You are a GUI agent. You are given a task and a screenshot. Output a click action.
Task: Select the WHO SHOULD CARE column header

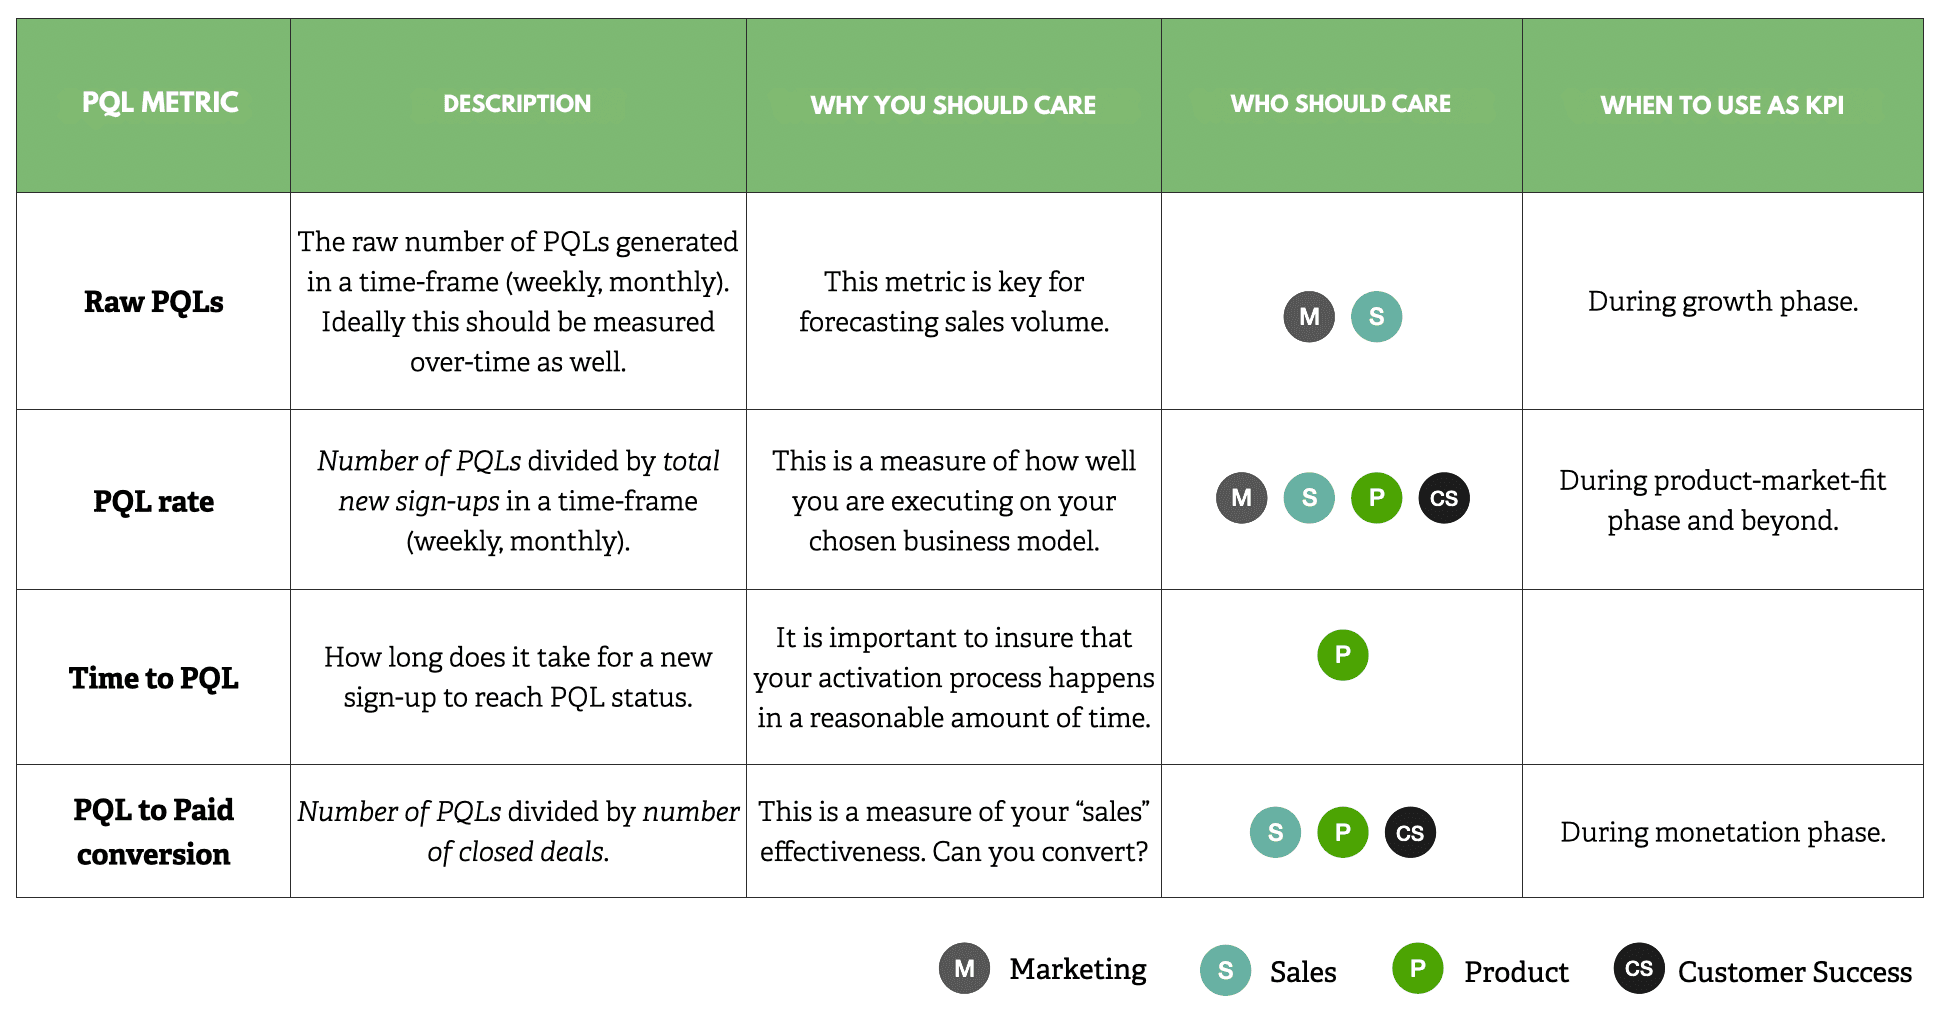1340,104
